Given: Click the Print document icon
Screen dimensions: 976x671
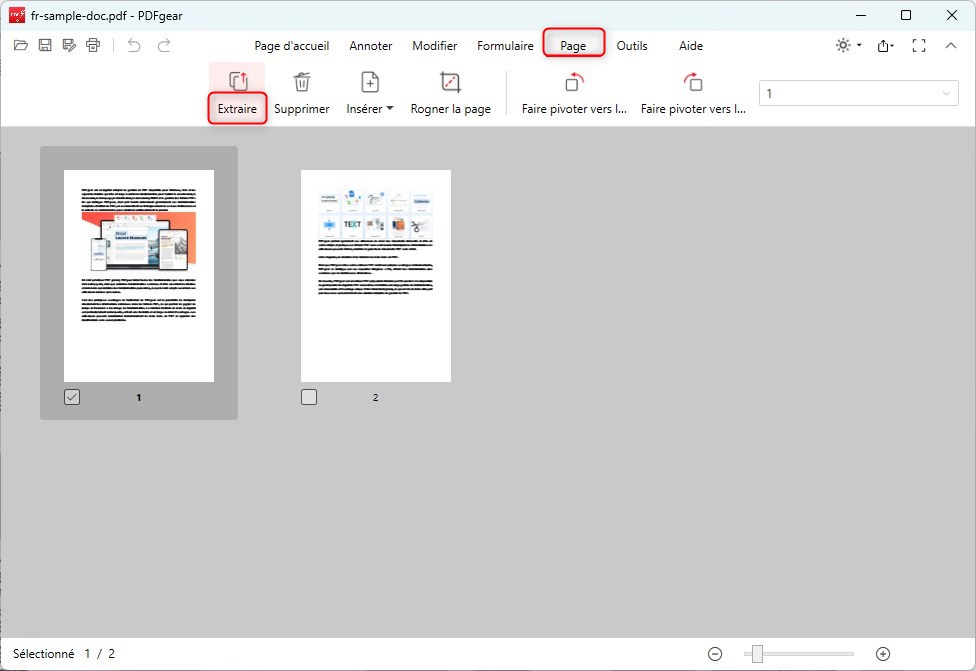Looking at the screenshot, I should tap(93, 45).
